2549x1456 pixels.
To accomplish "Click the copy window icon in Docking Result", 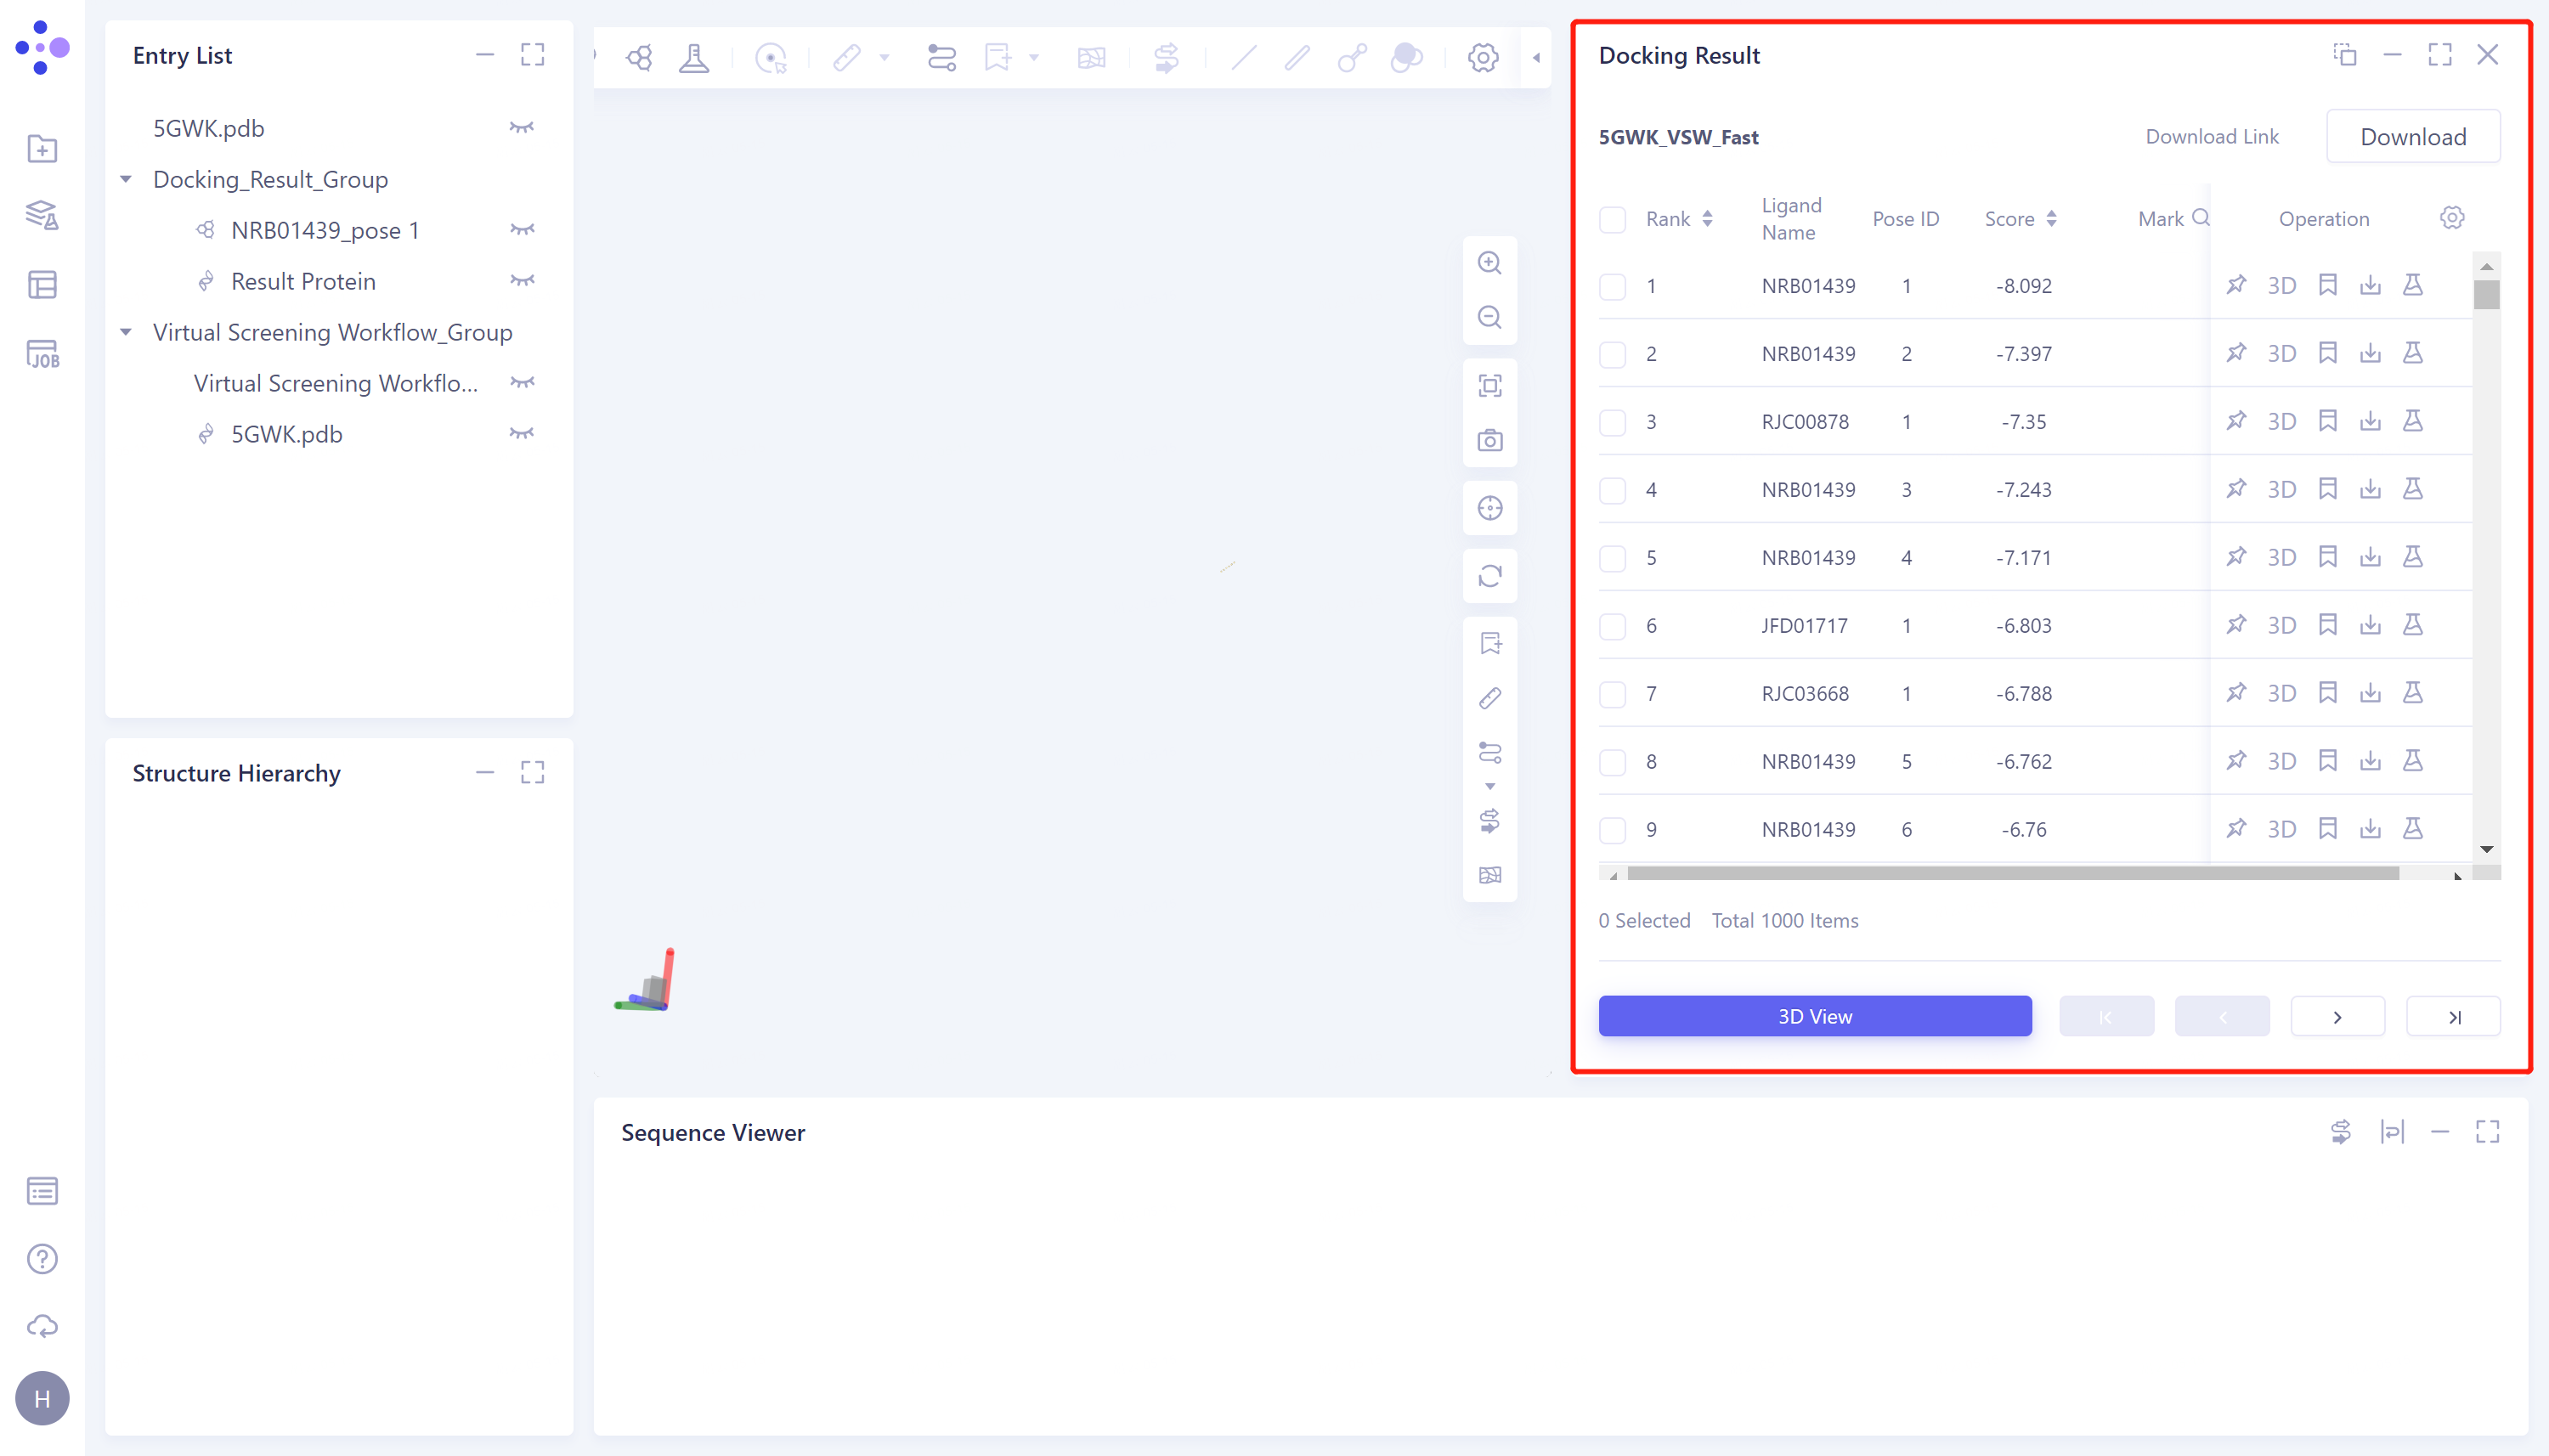I will (x=2345, y=55).
